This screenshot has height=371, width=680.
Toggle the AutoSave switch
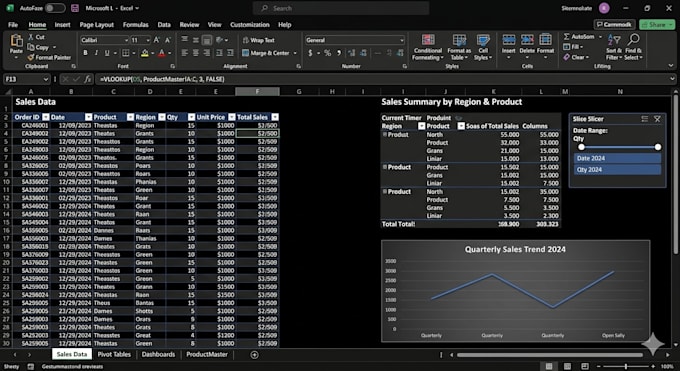point(56,8)
